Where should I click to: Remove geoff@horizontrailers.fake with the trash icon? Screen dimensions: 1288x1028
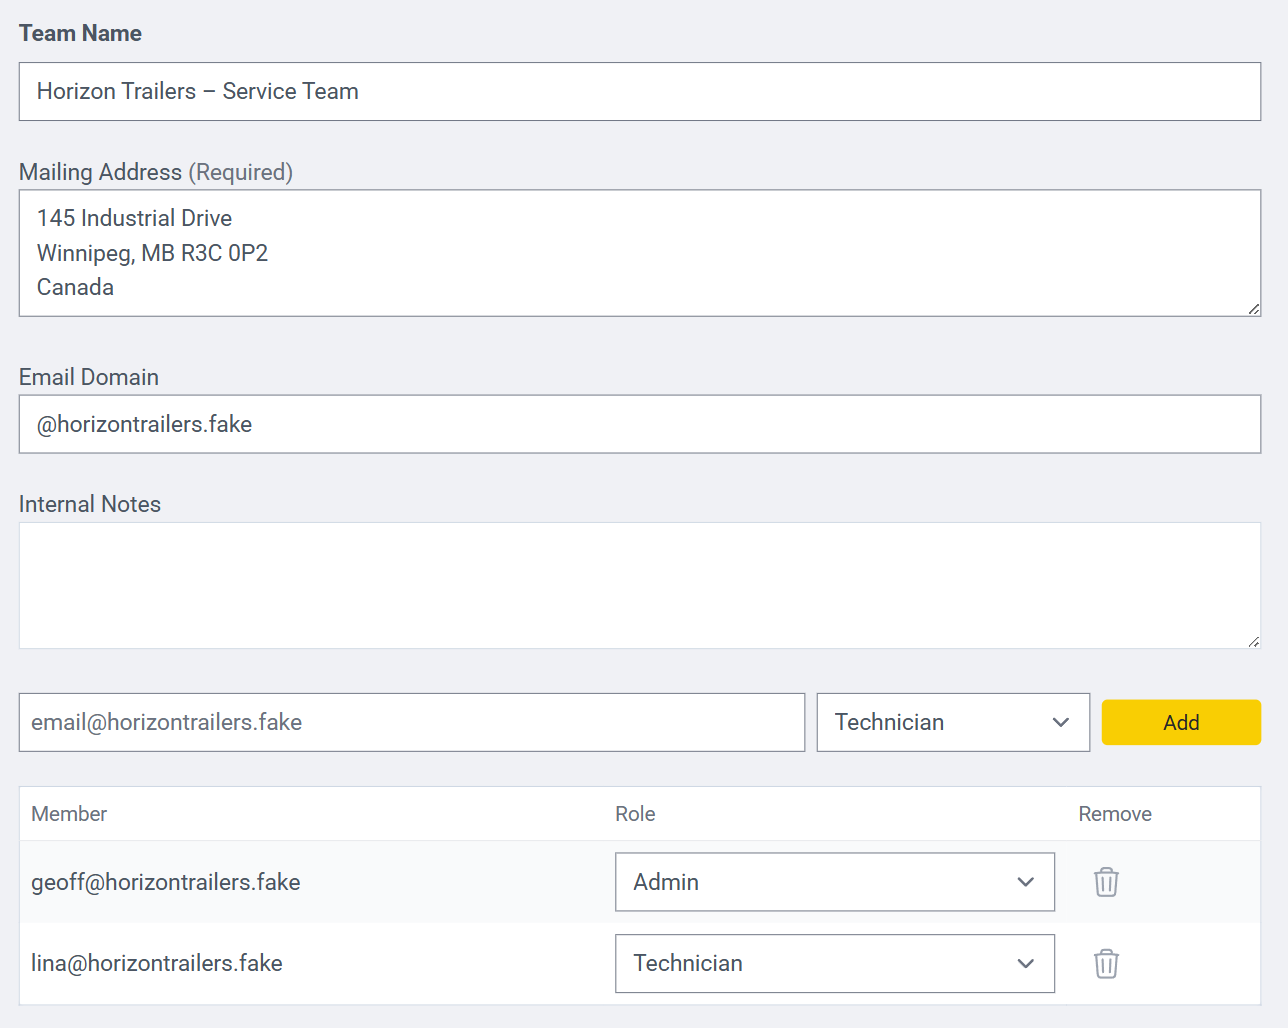(1106, 882)
